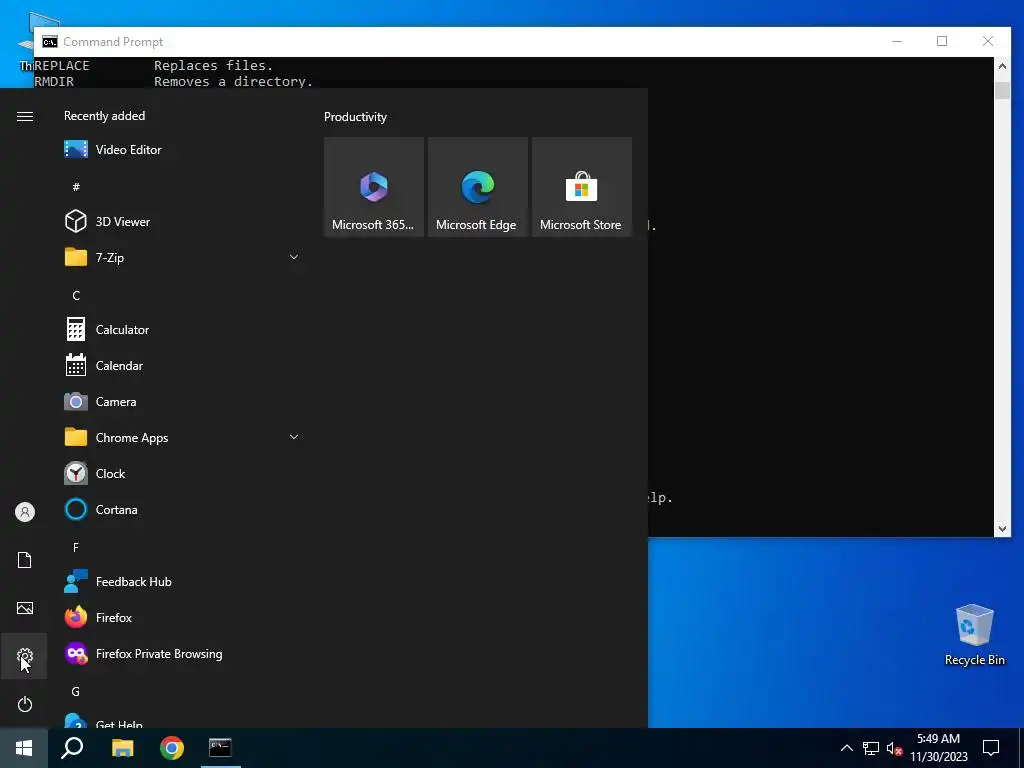Minimize the Command Prompt window

click(897, 41)
